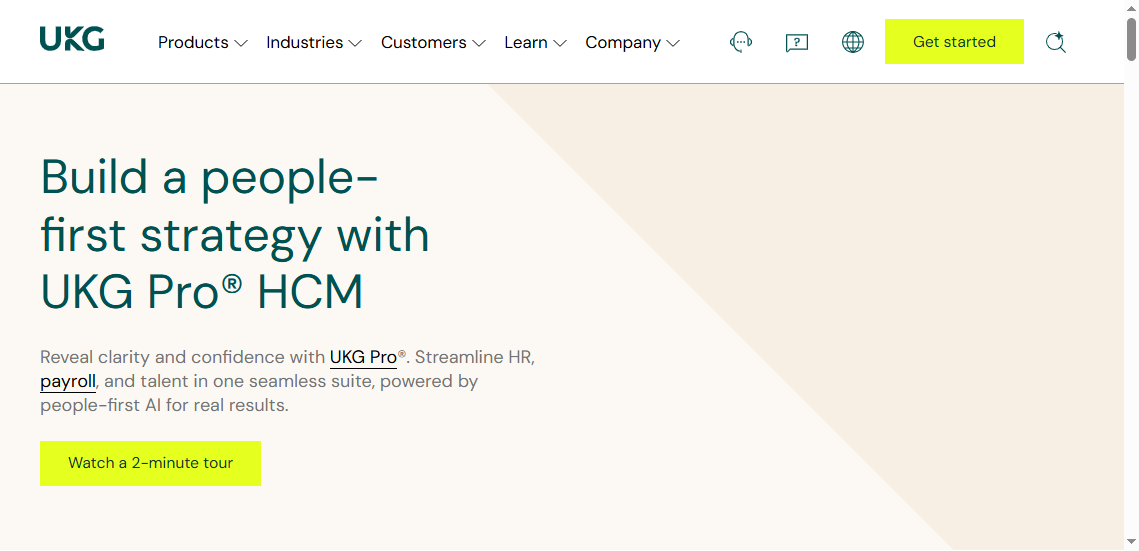Open the globe language selector icon
This screenshot has height=551, width=1139.
(x=853, y=42)
